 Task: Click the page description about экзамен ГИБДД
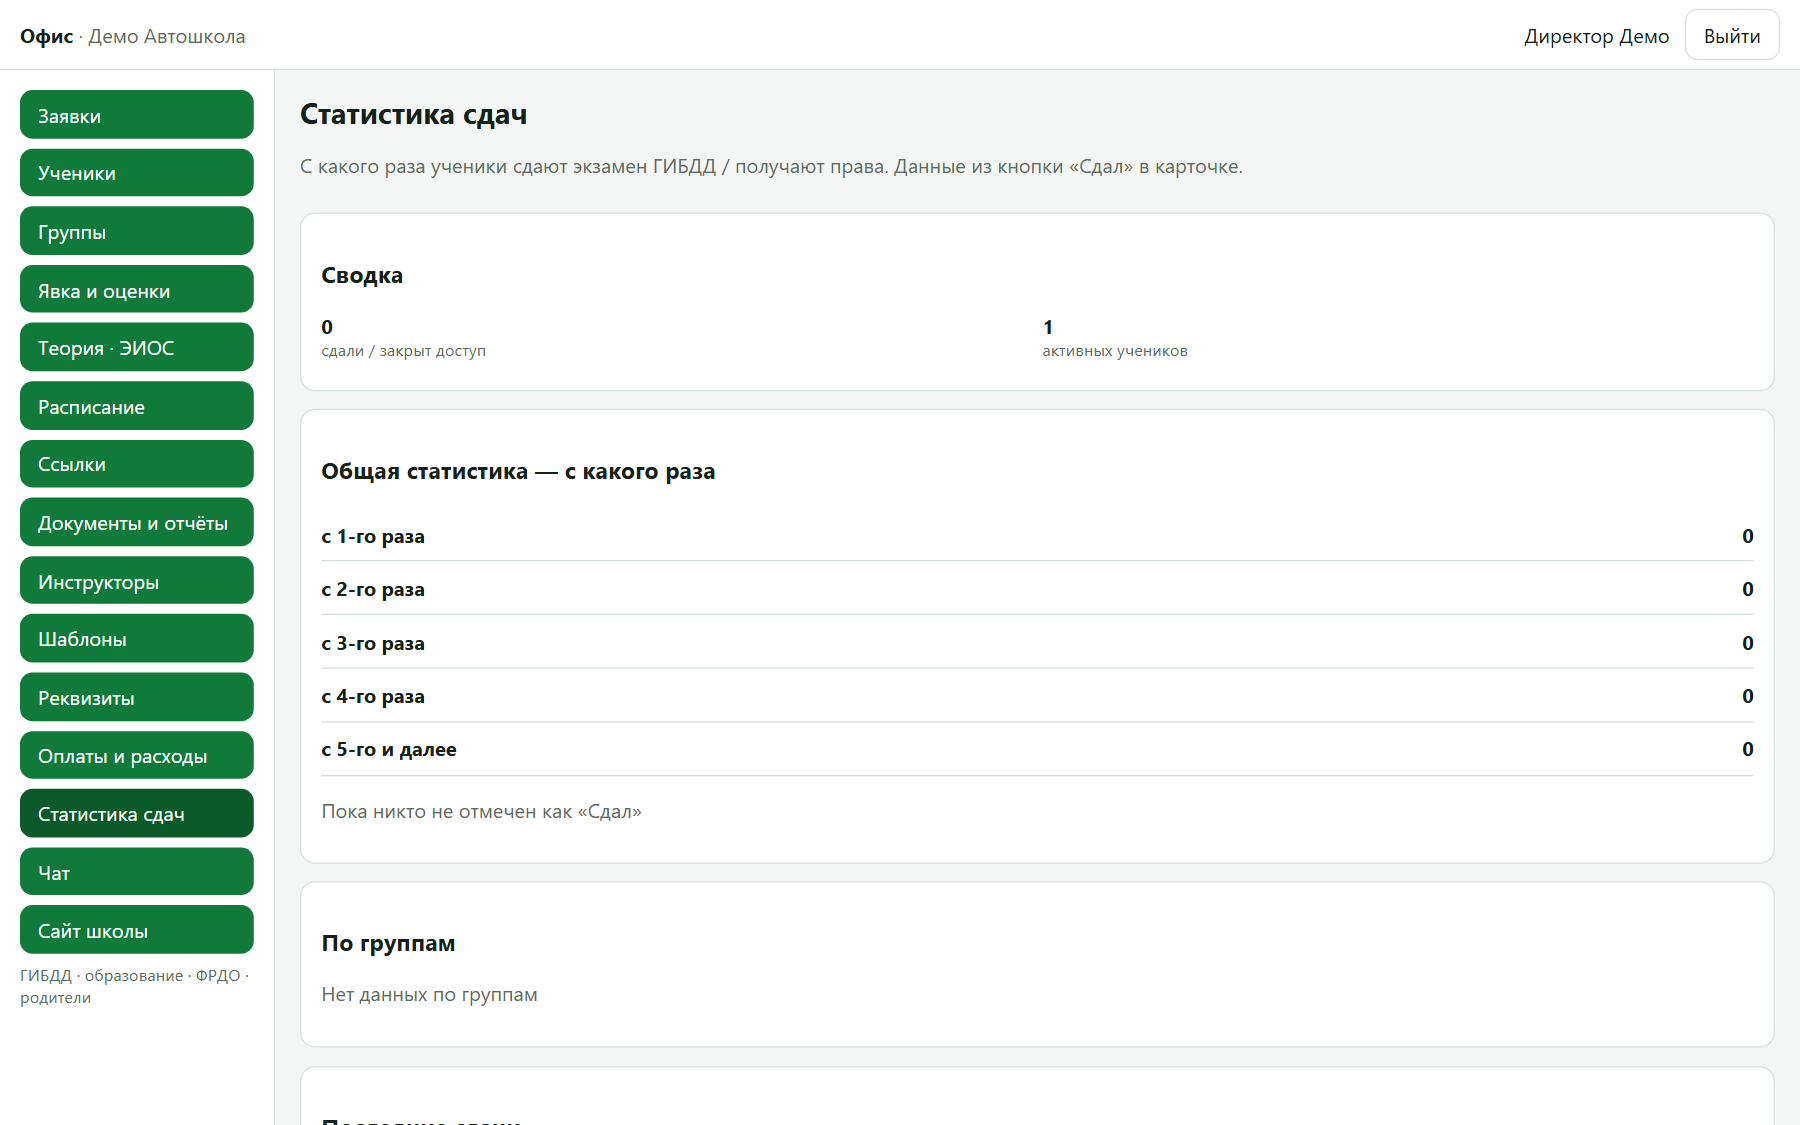point(771,166)
